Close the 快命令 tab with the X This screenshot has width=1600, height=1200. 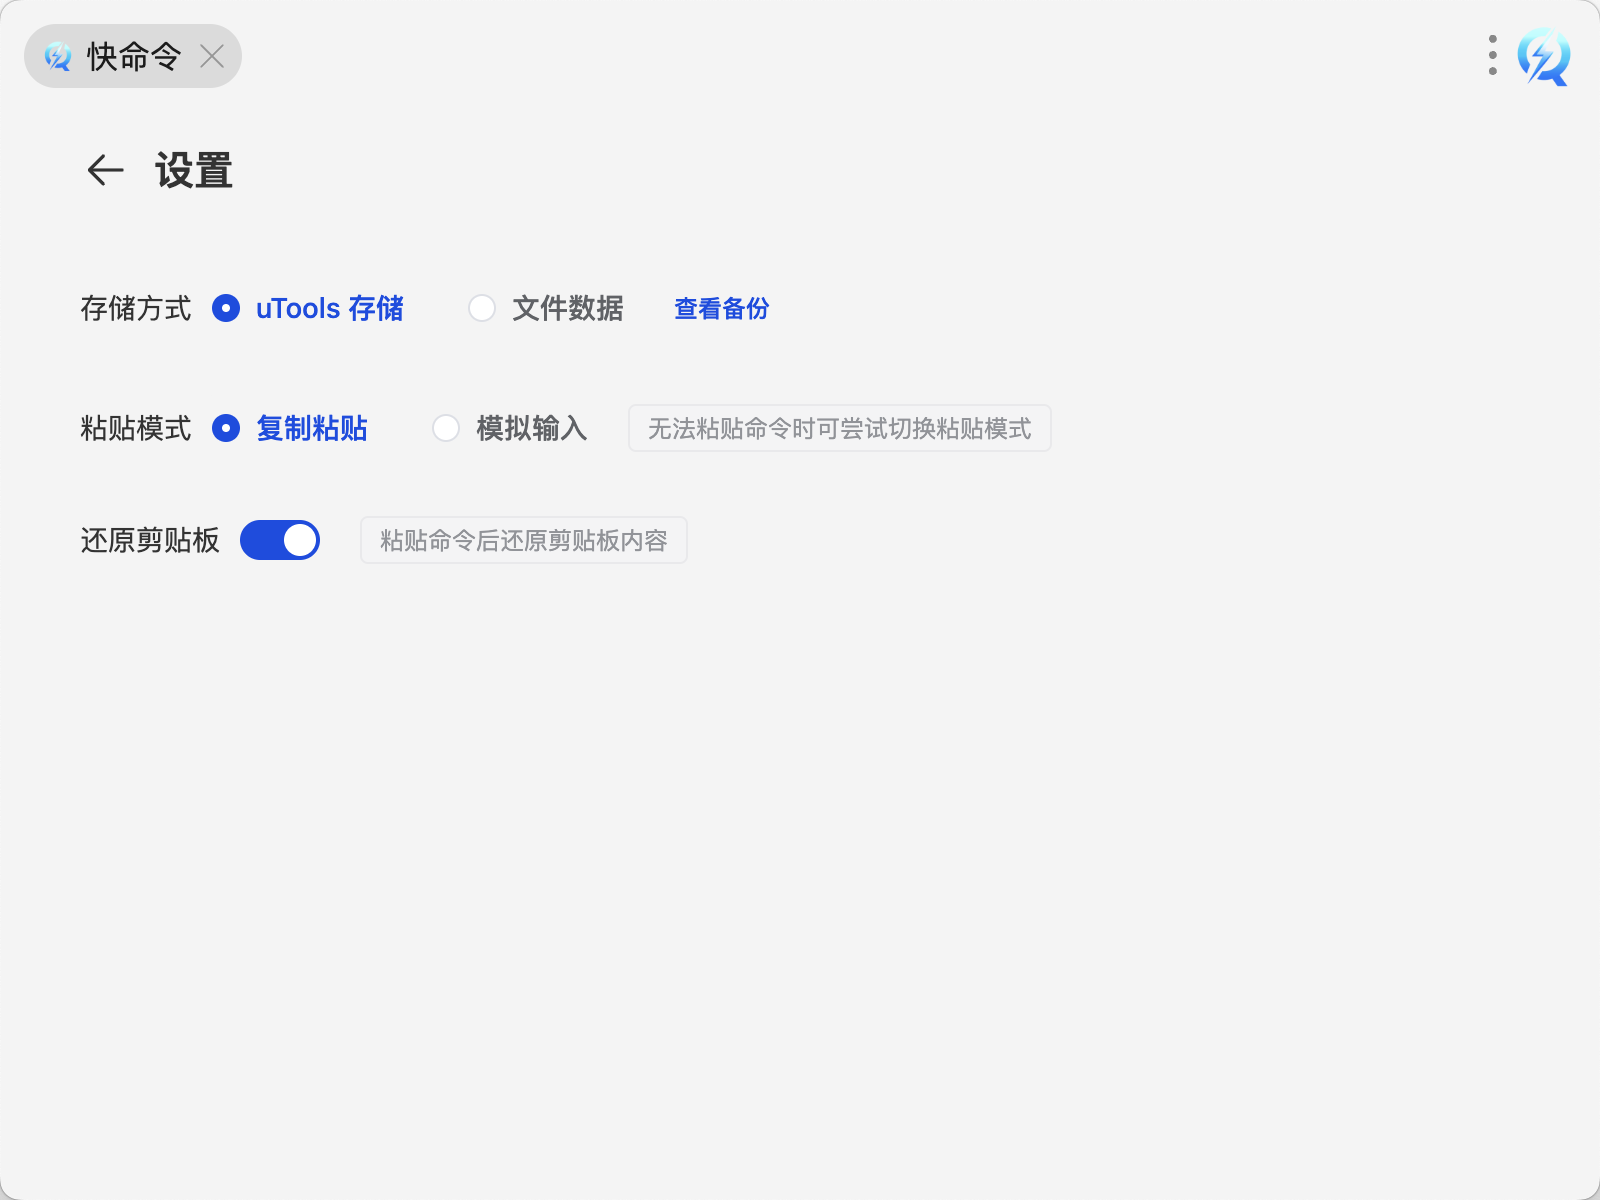pos(212,56)
